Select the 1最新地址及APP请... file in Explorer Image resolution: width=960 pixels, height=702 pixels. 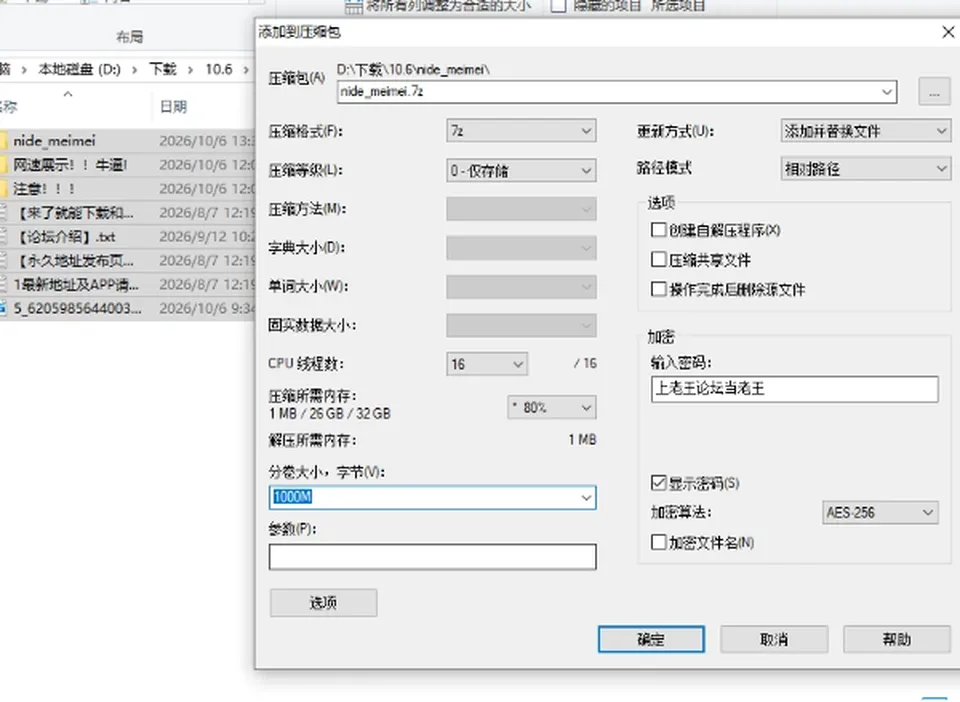pos(76,285)
